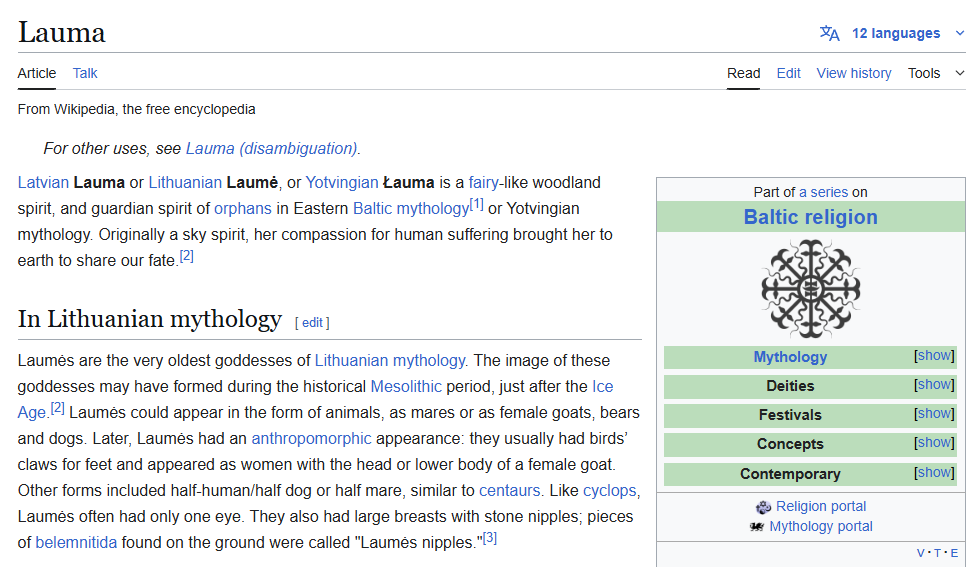The height and width of the screenshot is (567, 971).
Task: Open the Religion portal icon
Action: 764,507
